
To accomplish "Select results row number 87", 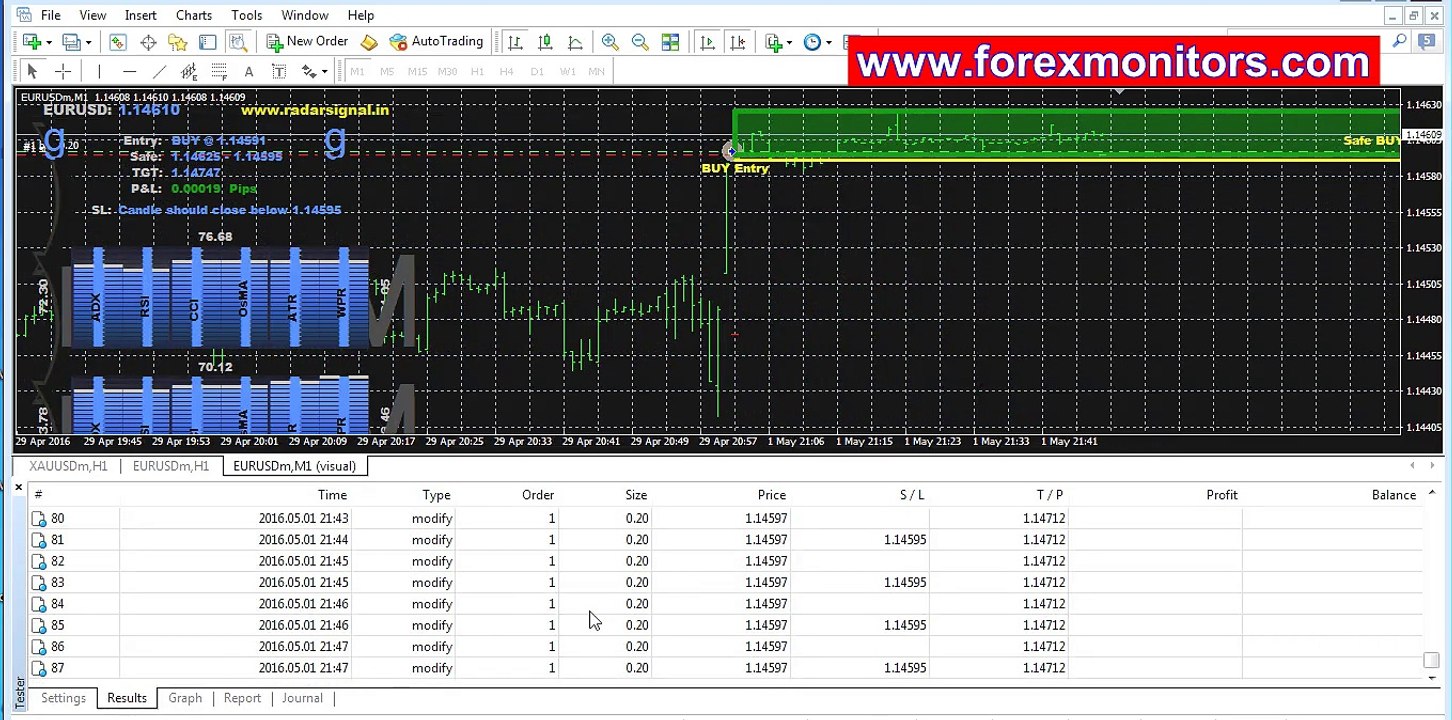I will tap(726, 668).
